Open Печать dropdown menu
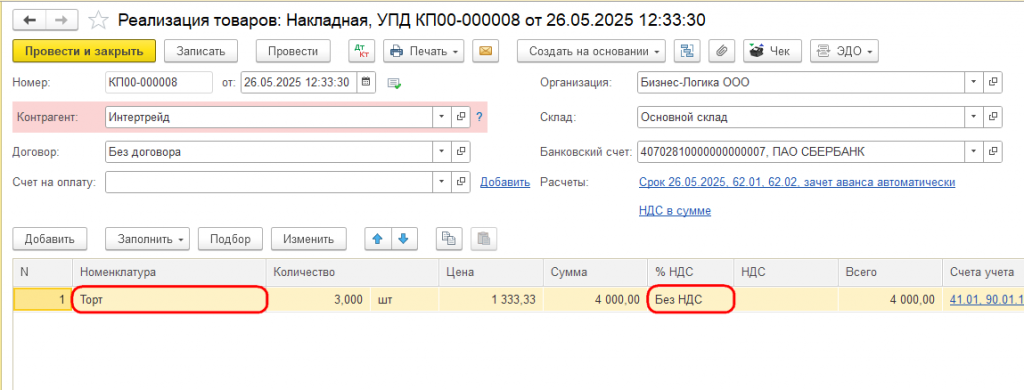This screenshot has width=1024, height=390. click(423, 50)
